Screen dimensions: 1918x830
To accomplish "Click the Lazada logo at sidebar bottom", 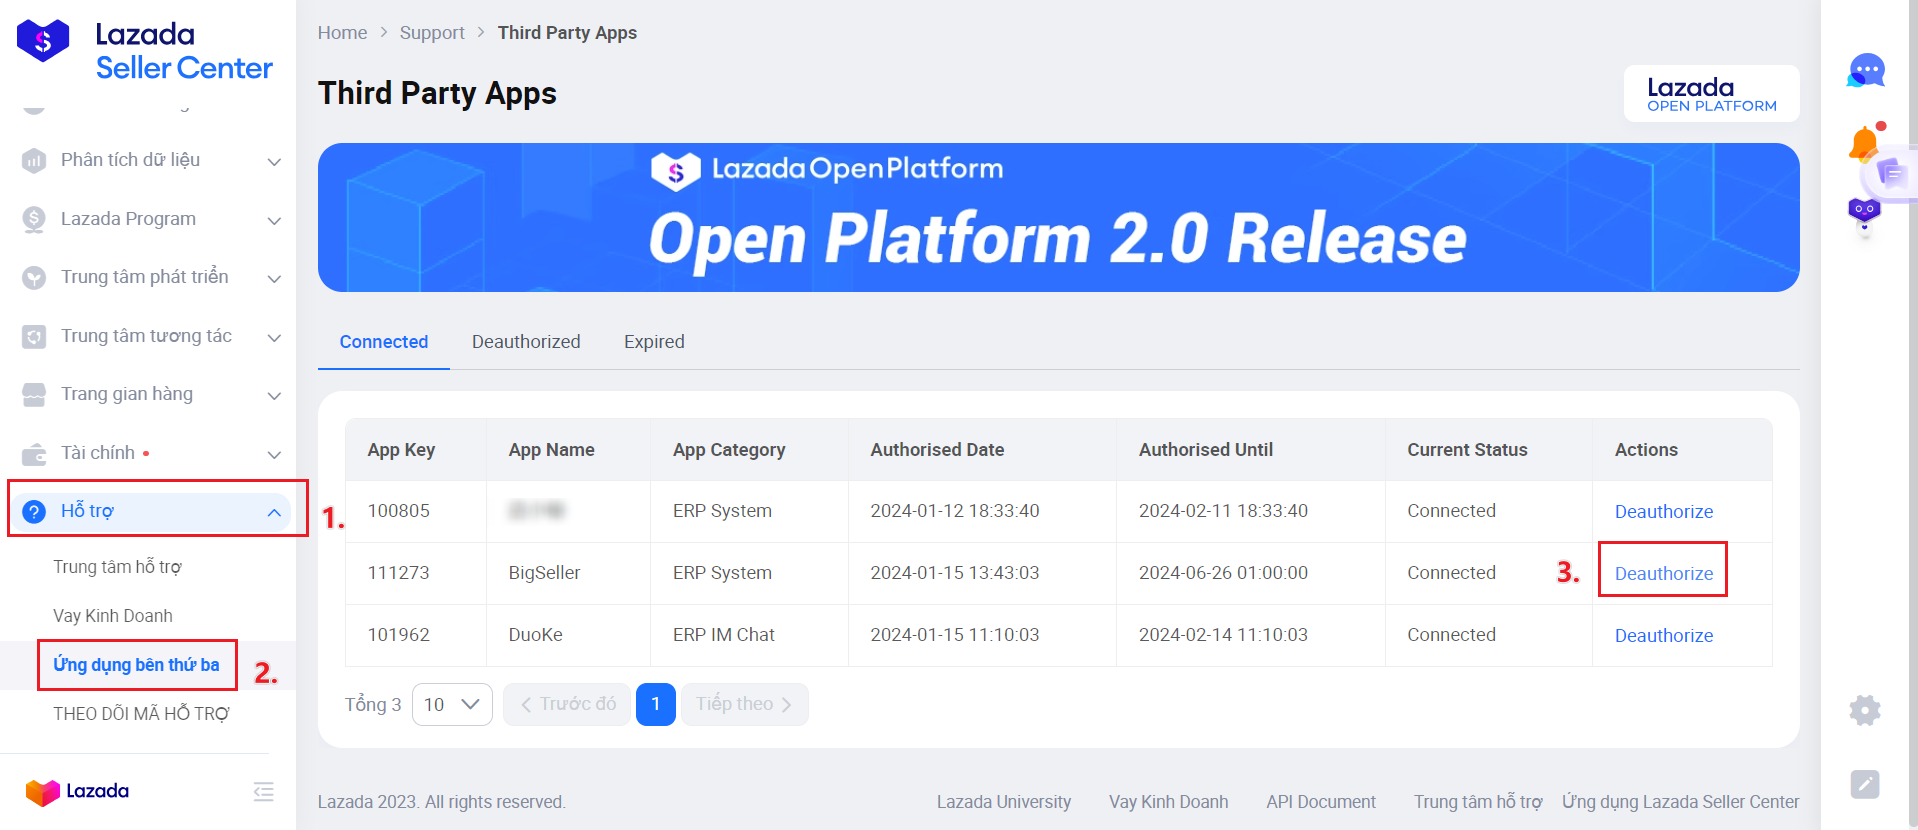I will pyautogui.click(x=77, y=791).
